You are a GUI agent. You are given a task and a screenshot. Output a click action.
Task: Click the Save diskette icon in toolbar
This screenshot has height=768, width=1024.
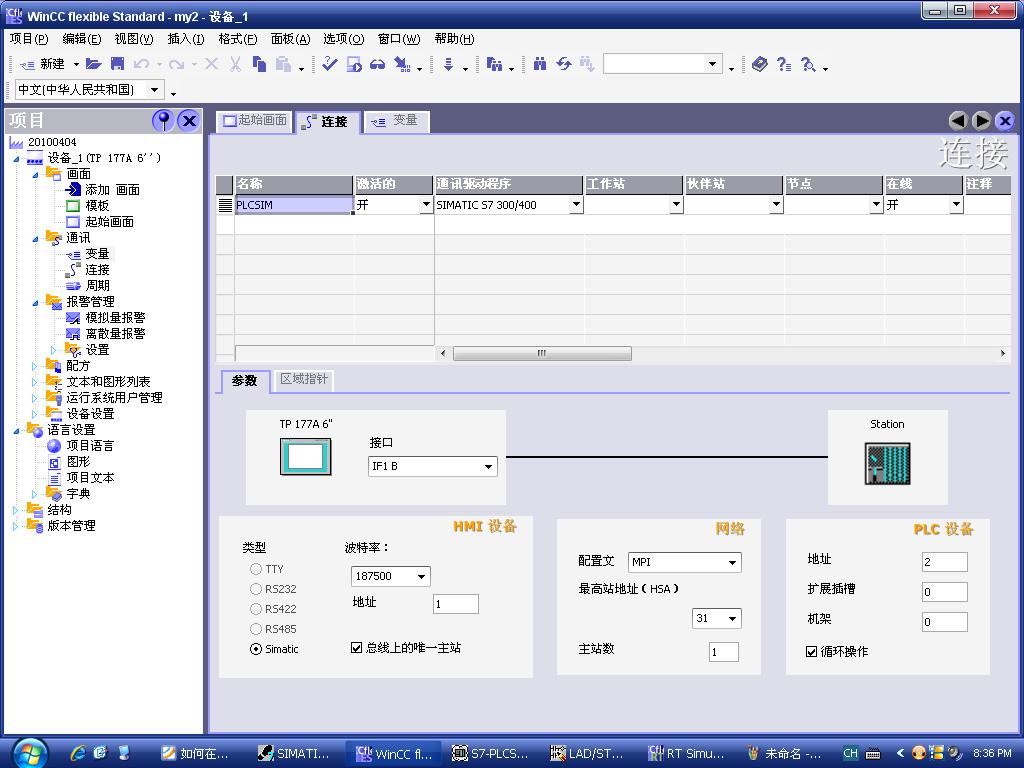[117, 64]
